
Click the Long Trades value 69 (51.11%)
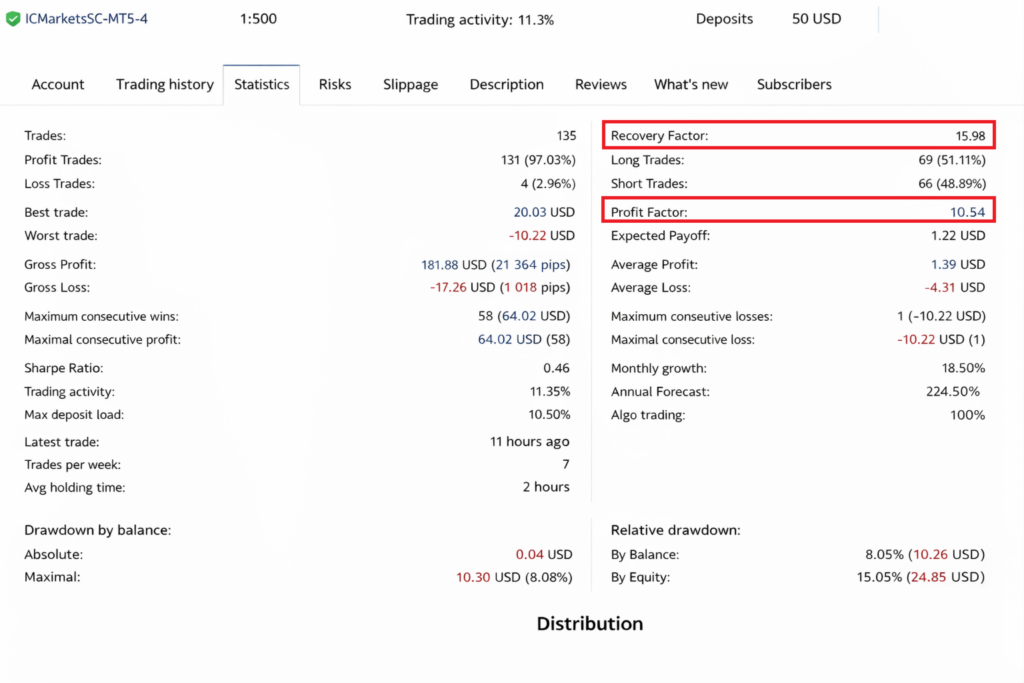[952, 159]
